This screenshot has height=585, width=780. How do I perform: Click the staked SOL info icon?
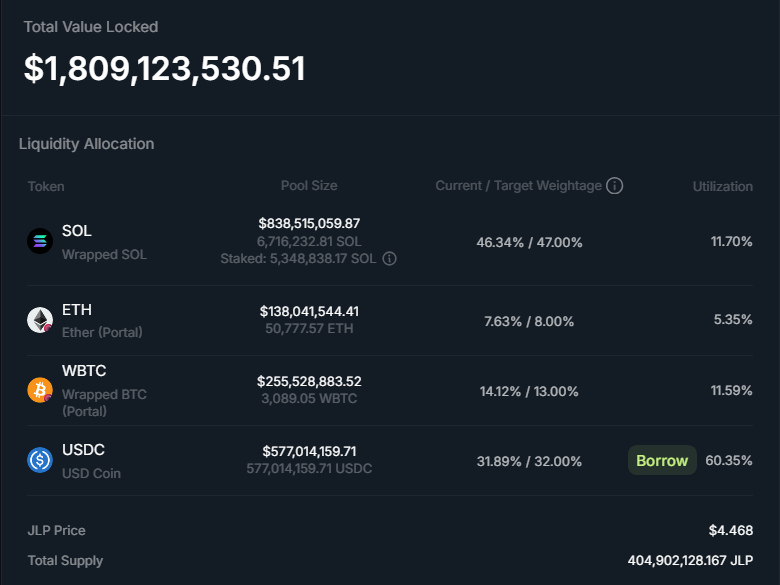click(x=390, y=259)
